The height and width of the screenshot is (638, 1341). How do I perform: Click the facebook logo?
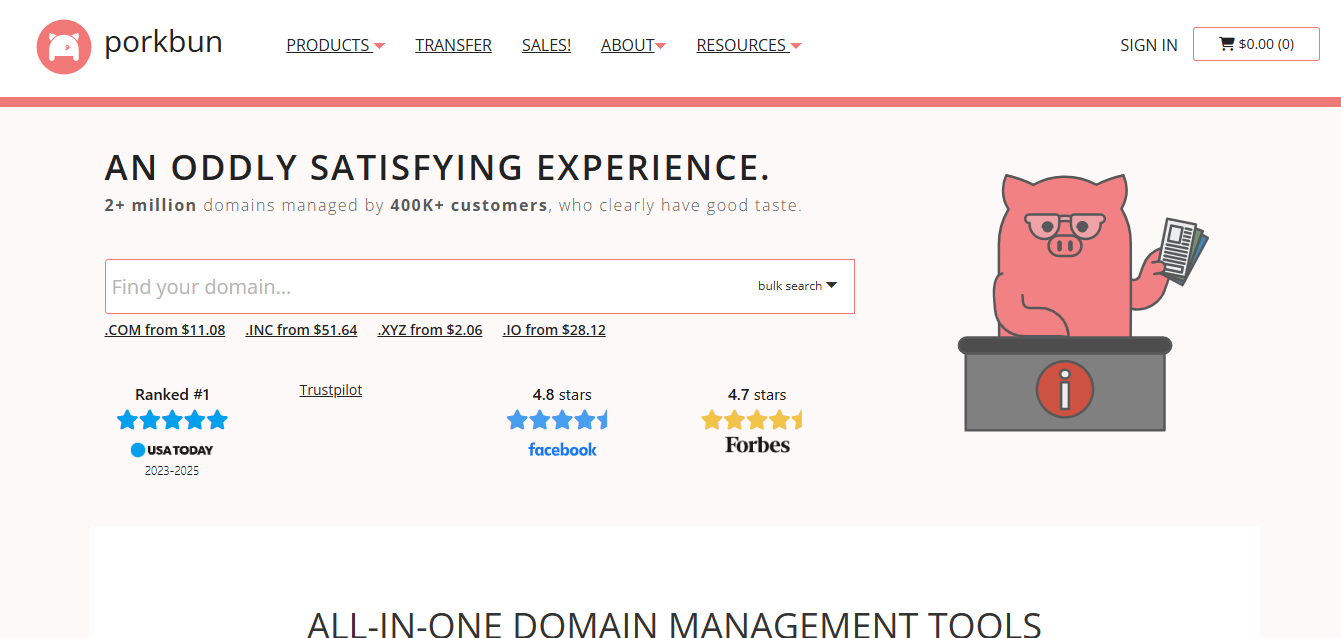(562, 450)
